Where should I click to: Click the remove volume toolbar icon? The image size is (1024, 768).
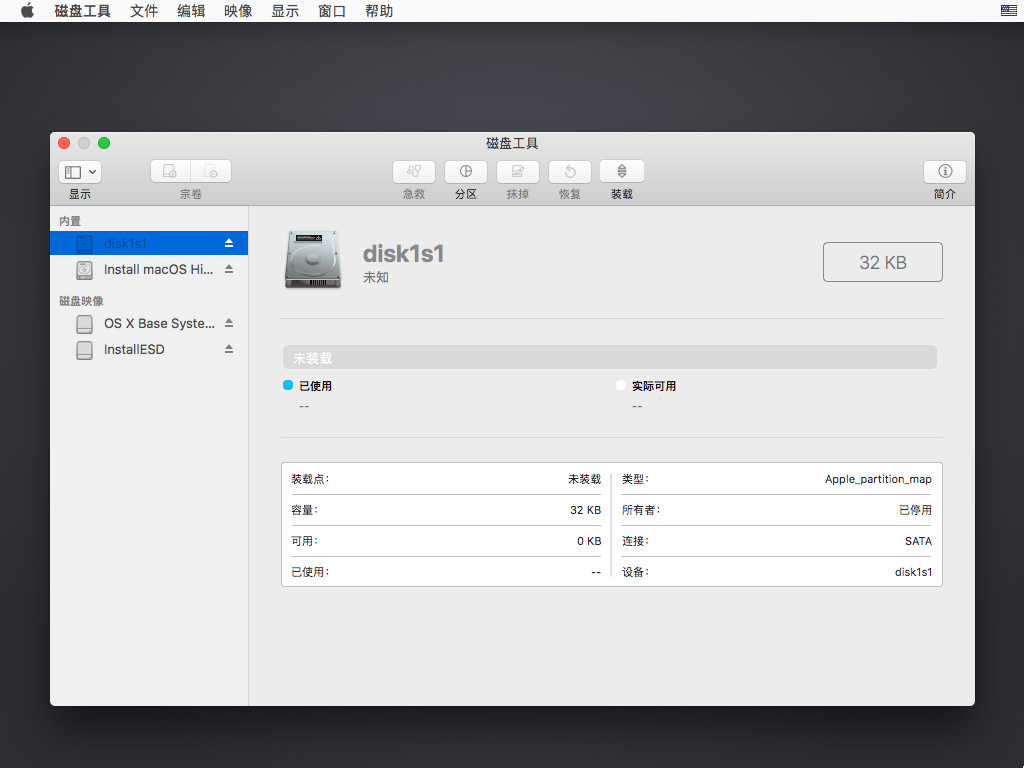coord(211,172)
